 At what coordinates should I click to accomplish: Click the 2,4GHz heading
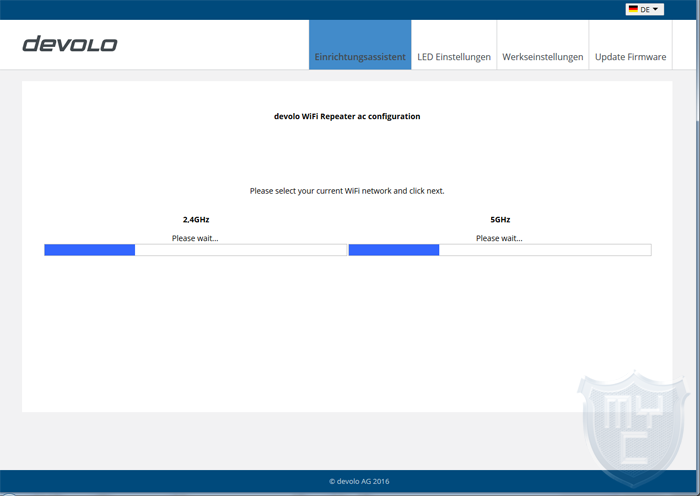[x=196, y=220]
